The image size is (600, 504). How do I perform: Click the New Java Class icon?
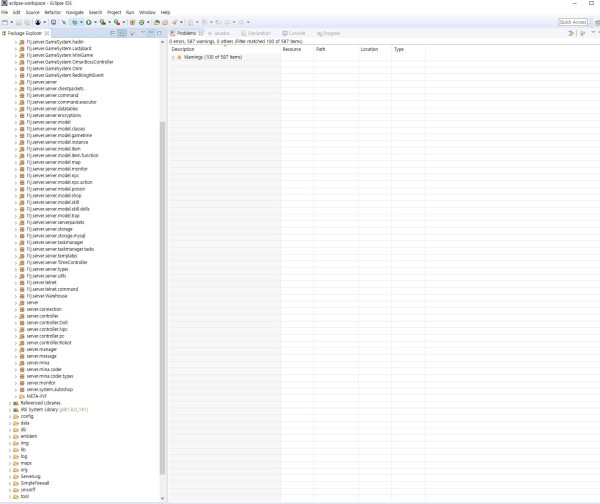(142, 22)
